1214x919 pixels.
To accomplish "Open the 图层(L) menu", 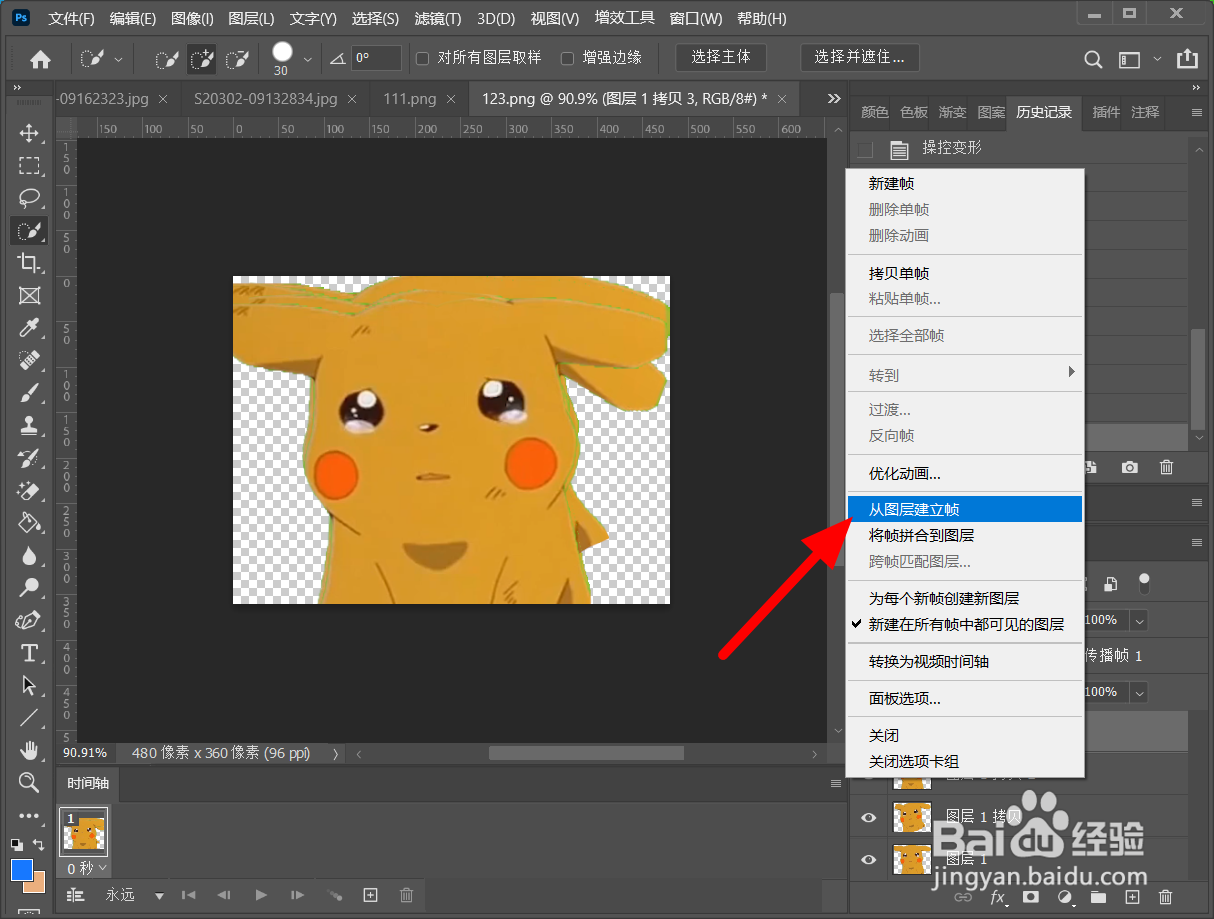I will [251, 19].
